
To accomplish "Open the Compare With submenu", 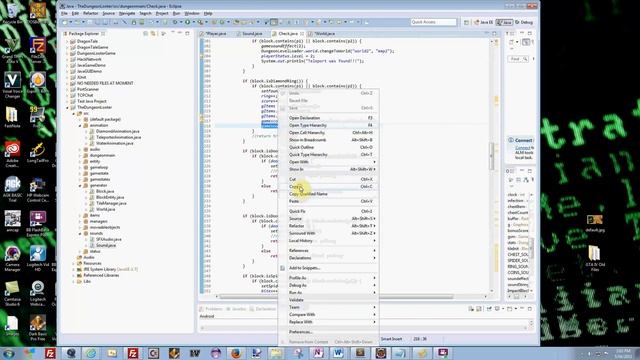I will coord(329,315).
